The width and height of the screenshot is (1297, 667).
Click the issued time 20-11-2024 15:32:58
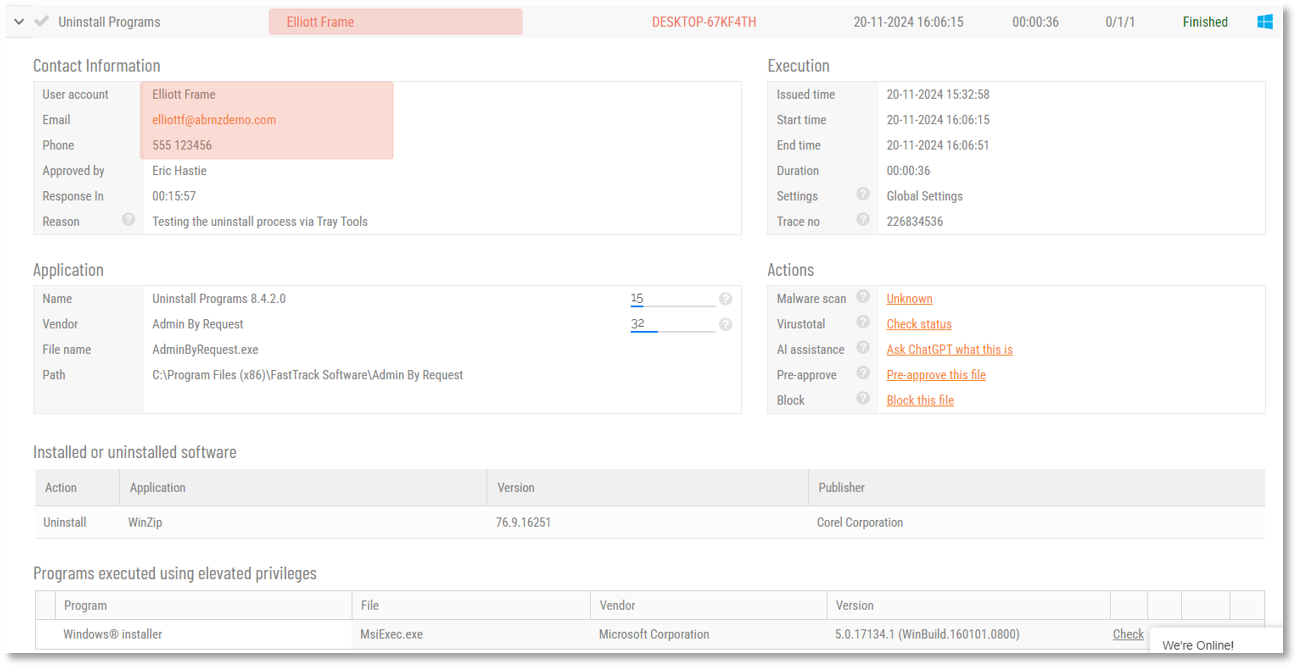(x=938, y=95)
